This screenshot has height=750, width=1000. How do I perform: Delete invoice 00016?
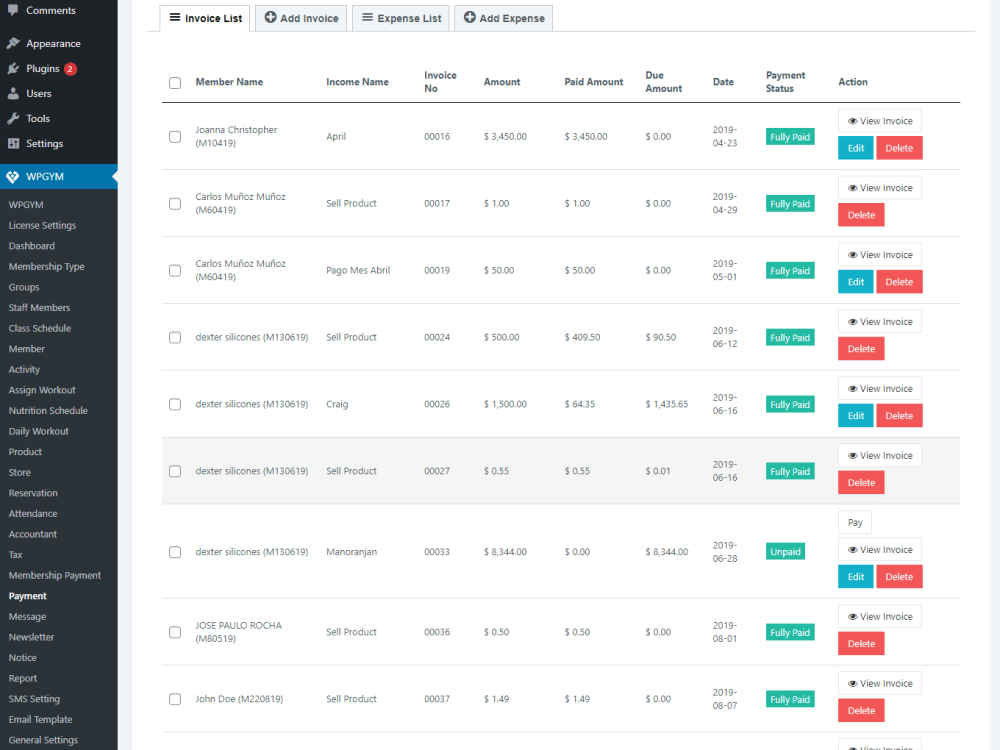click(899, 148)
